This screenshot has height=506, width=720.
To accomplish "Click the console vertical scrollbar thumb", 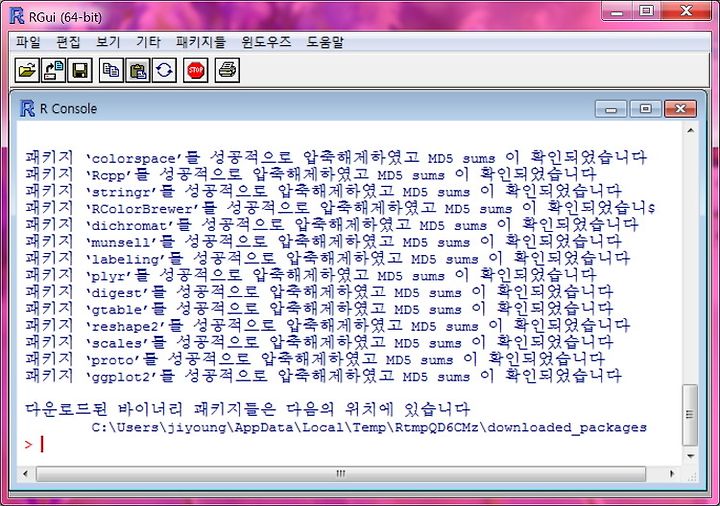I will click(690, 415).
